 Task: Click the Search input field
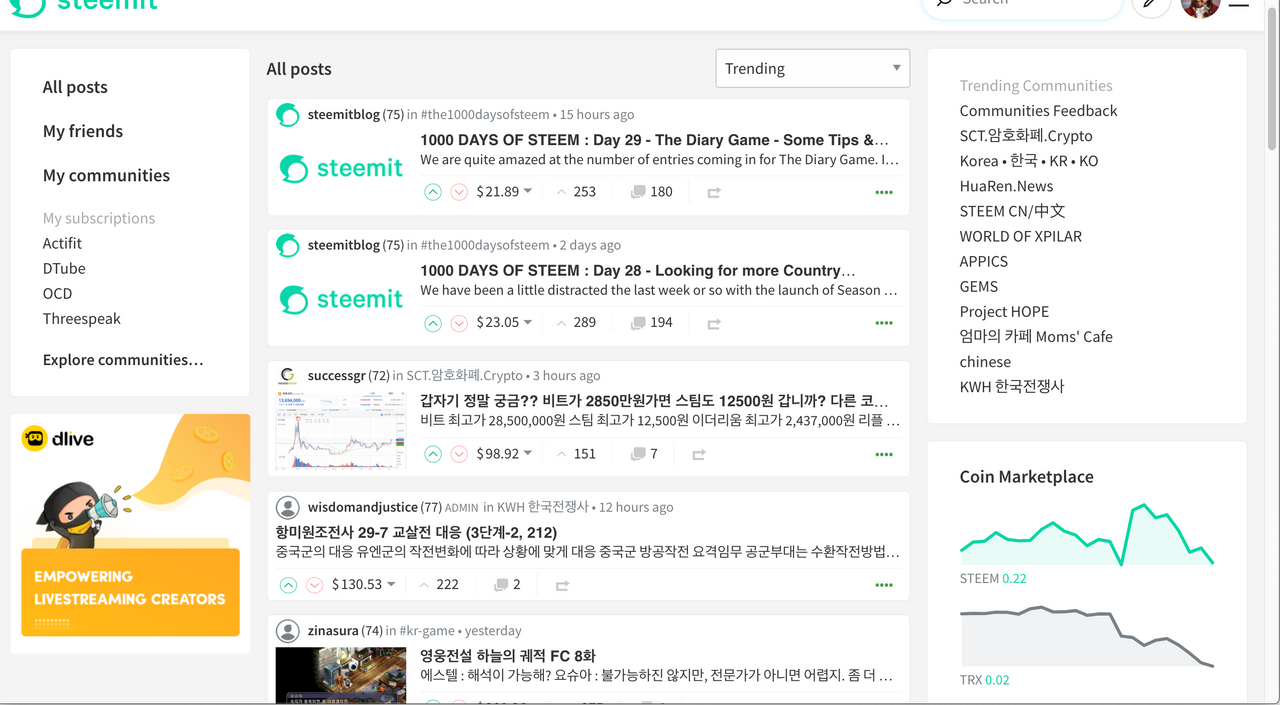pos(1022,5)
